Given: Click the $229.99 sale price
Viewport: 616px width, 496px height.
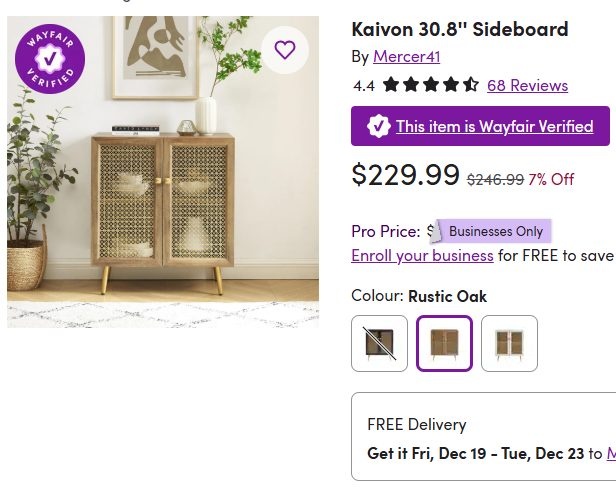Looking at the screenshot, I should tap(405, 175).
